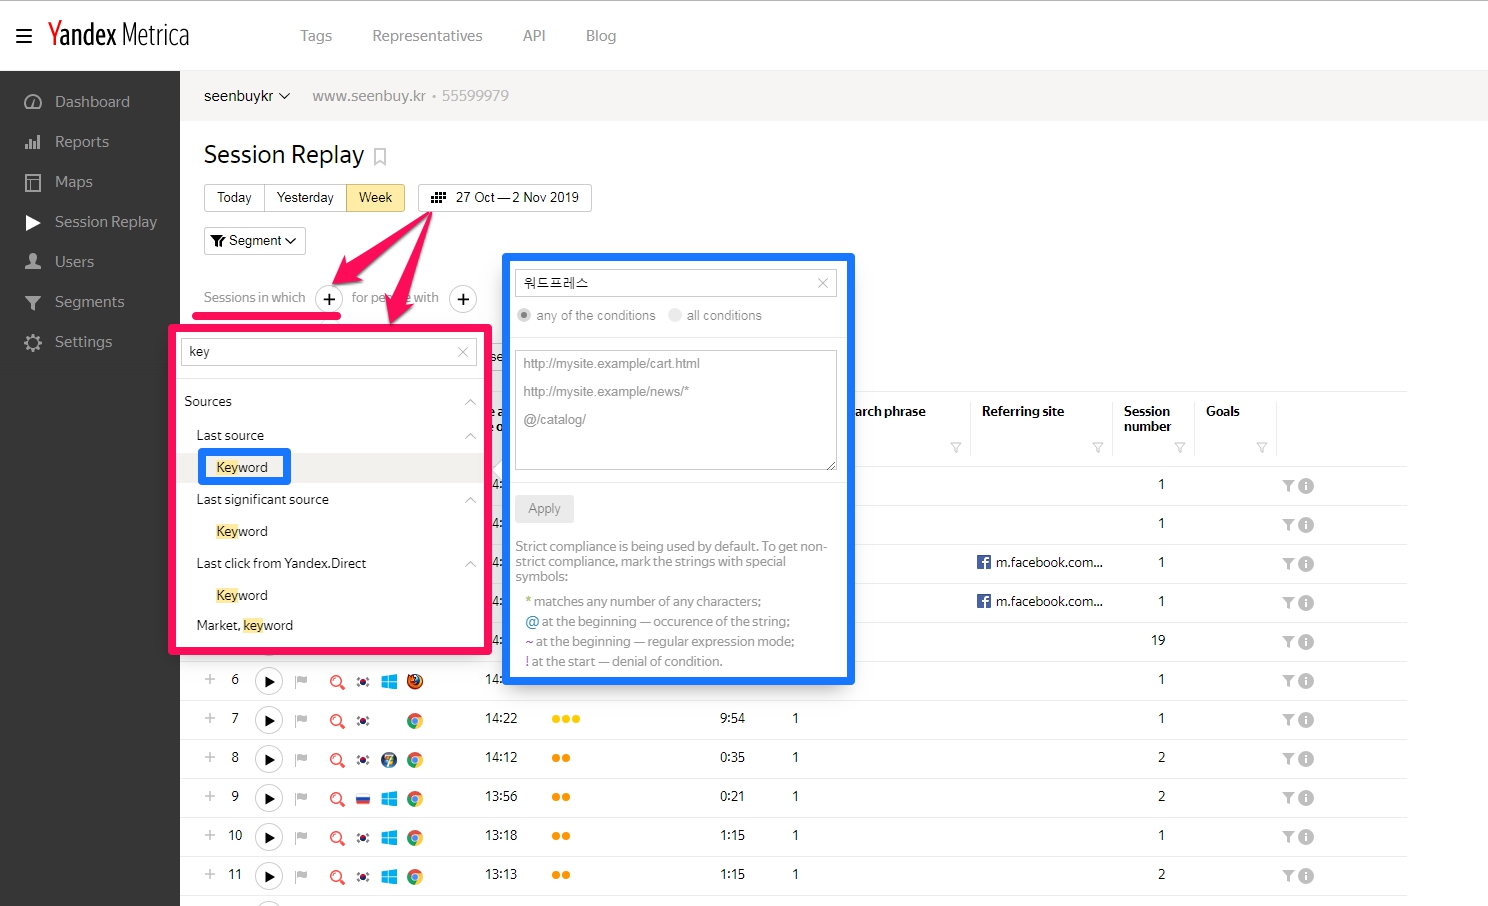This screenshot has height=906, width=1488.
Task: Play the recording for session 11
Action: [269, 876]
